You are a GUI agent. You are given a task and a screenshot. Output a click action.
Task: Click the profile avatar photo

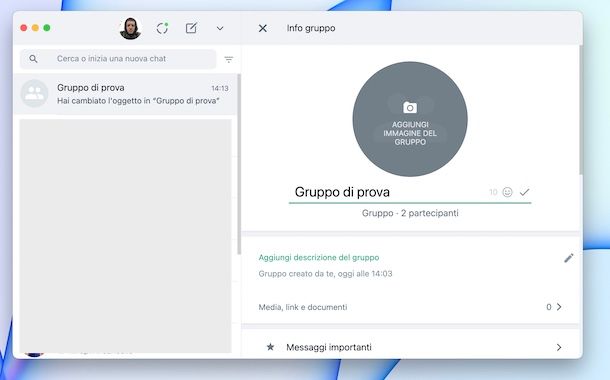[130, 28]
